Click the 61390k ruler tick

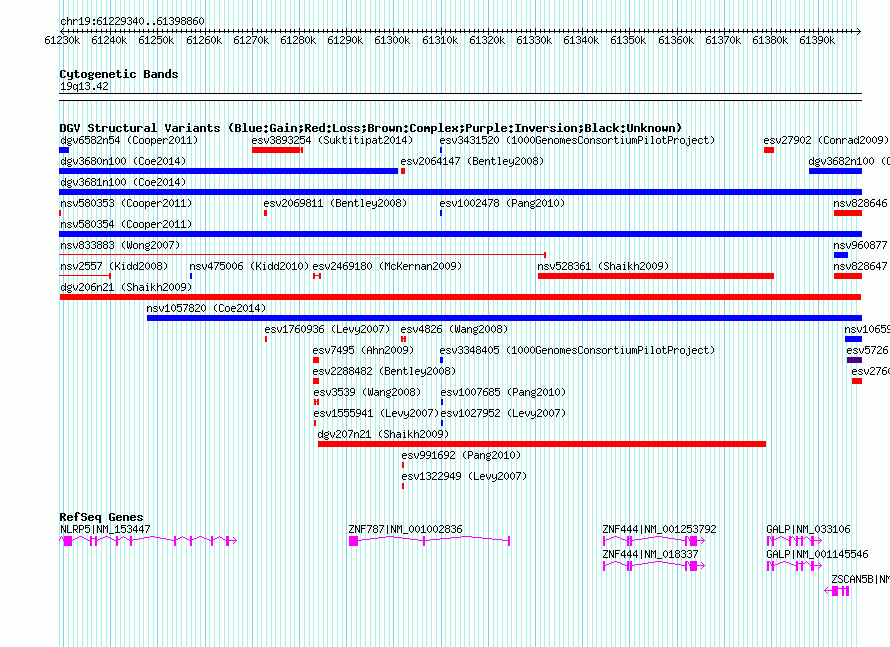(817, 40)
